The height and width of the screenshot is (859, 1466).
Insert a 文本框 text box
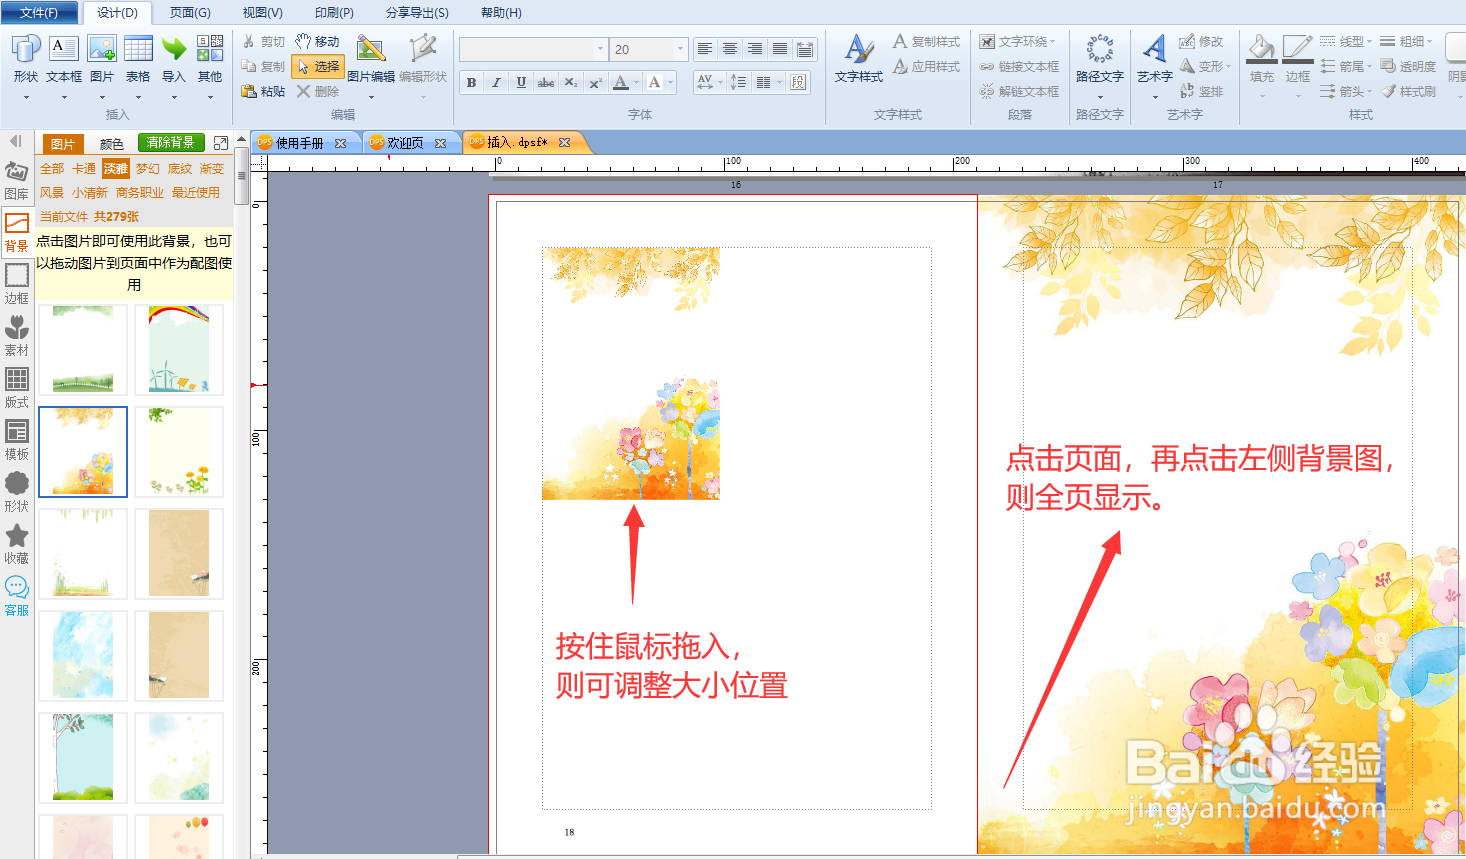point(64,60)
